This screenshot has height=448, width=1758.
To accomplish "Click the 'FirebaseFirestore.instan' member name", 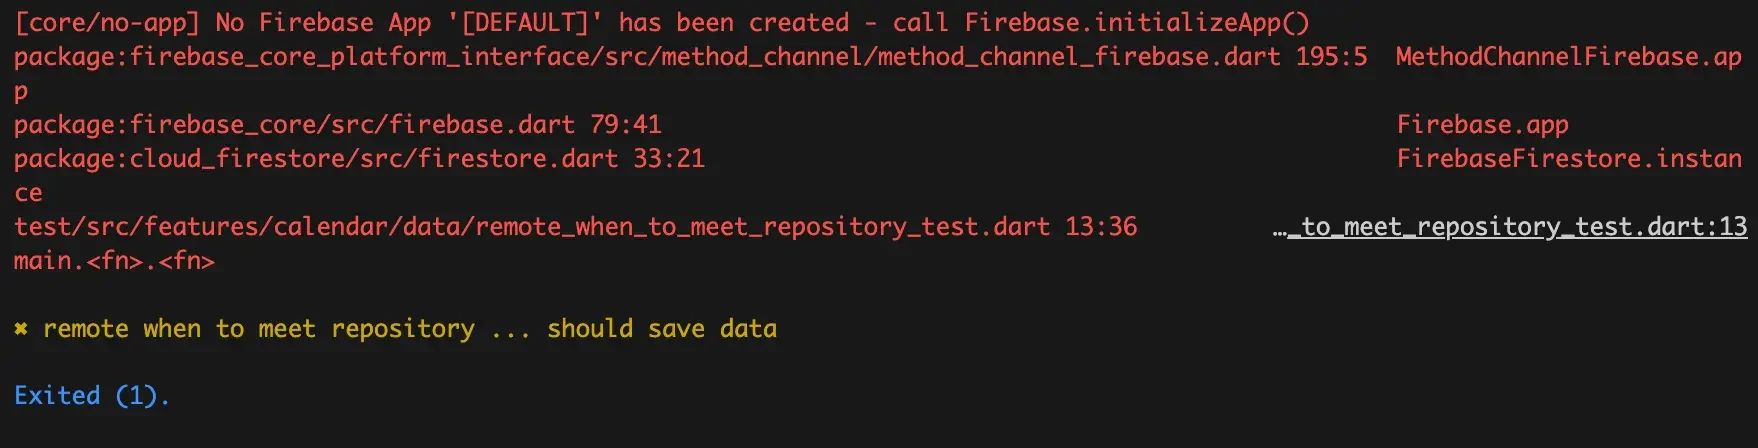I will [x=1569, y=159].
